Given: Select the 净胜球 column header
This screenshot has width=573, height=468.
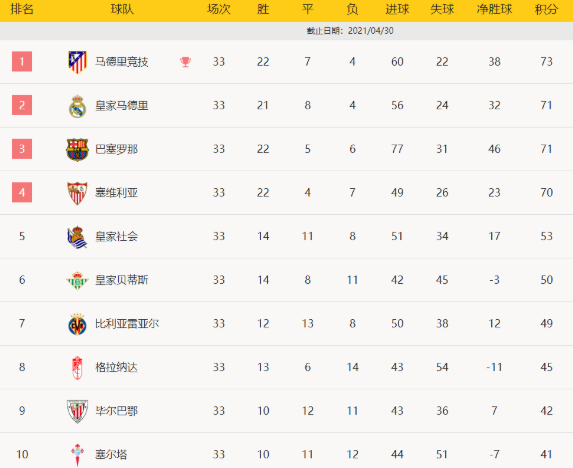Looking at the screenshot, I should pos(494,9).
